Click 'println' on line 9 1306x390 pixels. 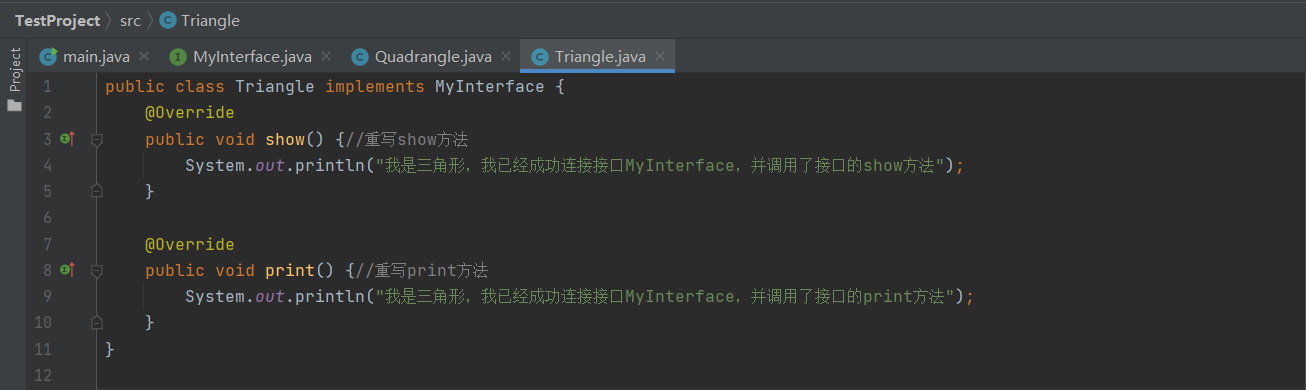click(330, 296)
